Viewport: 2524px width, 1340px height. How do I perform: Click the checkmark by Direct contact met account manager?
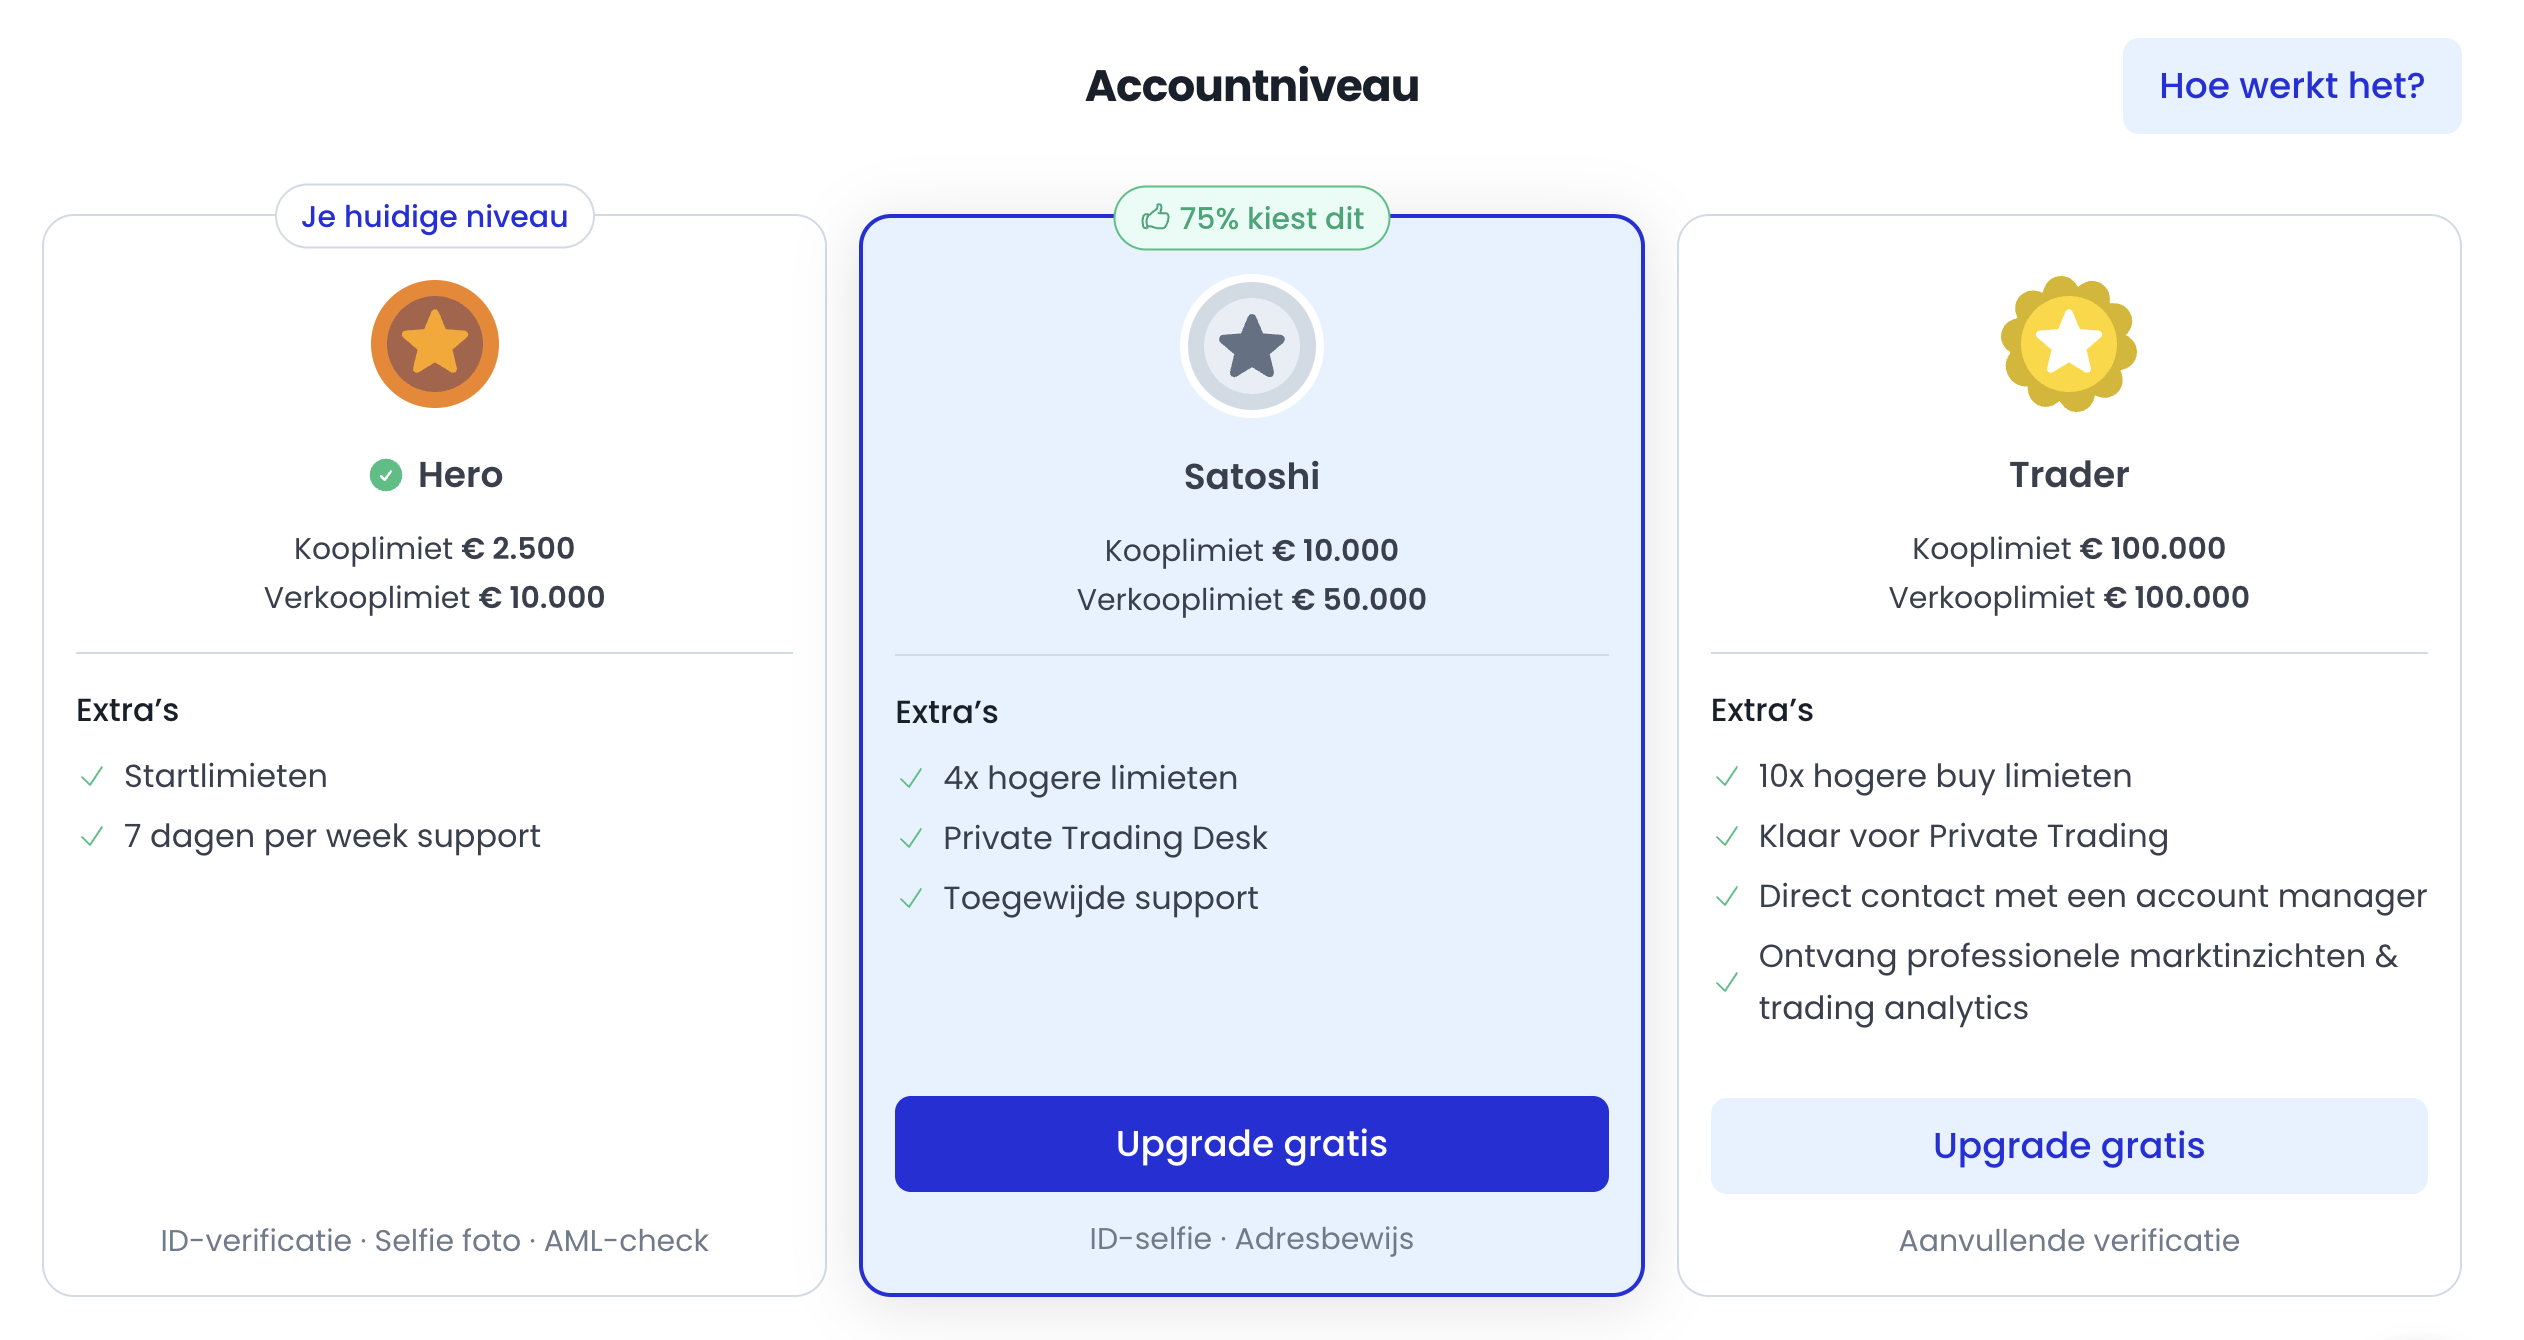pyautogui.click(x=1727, y=897)
